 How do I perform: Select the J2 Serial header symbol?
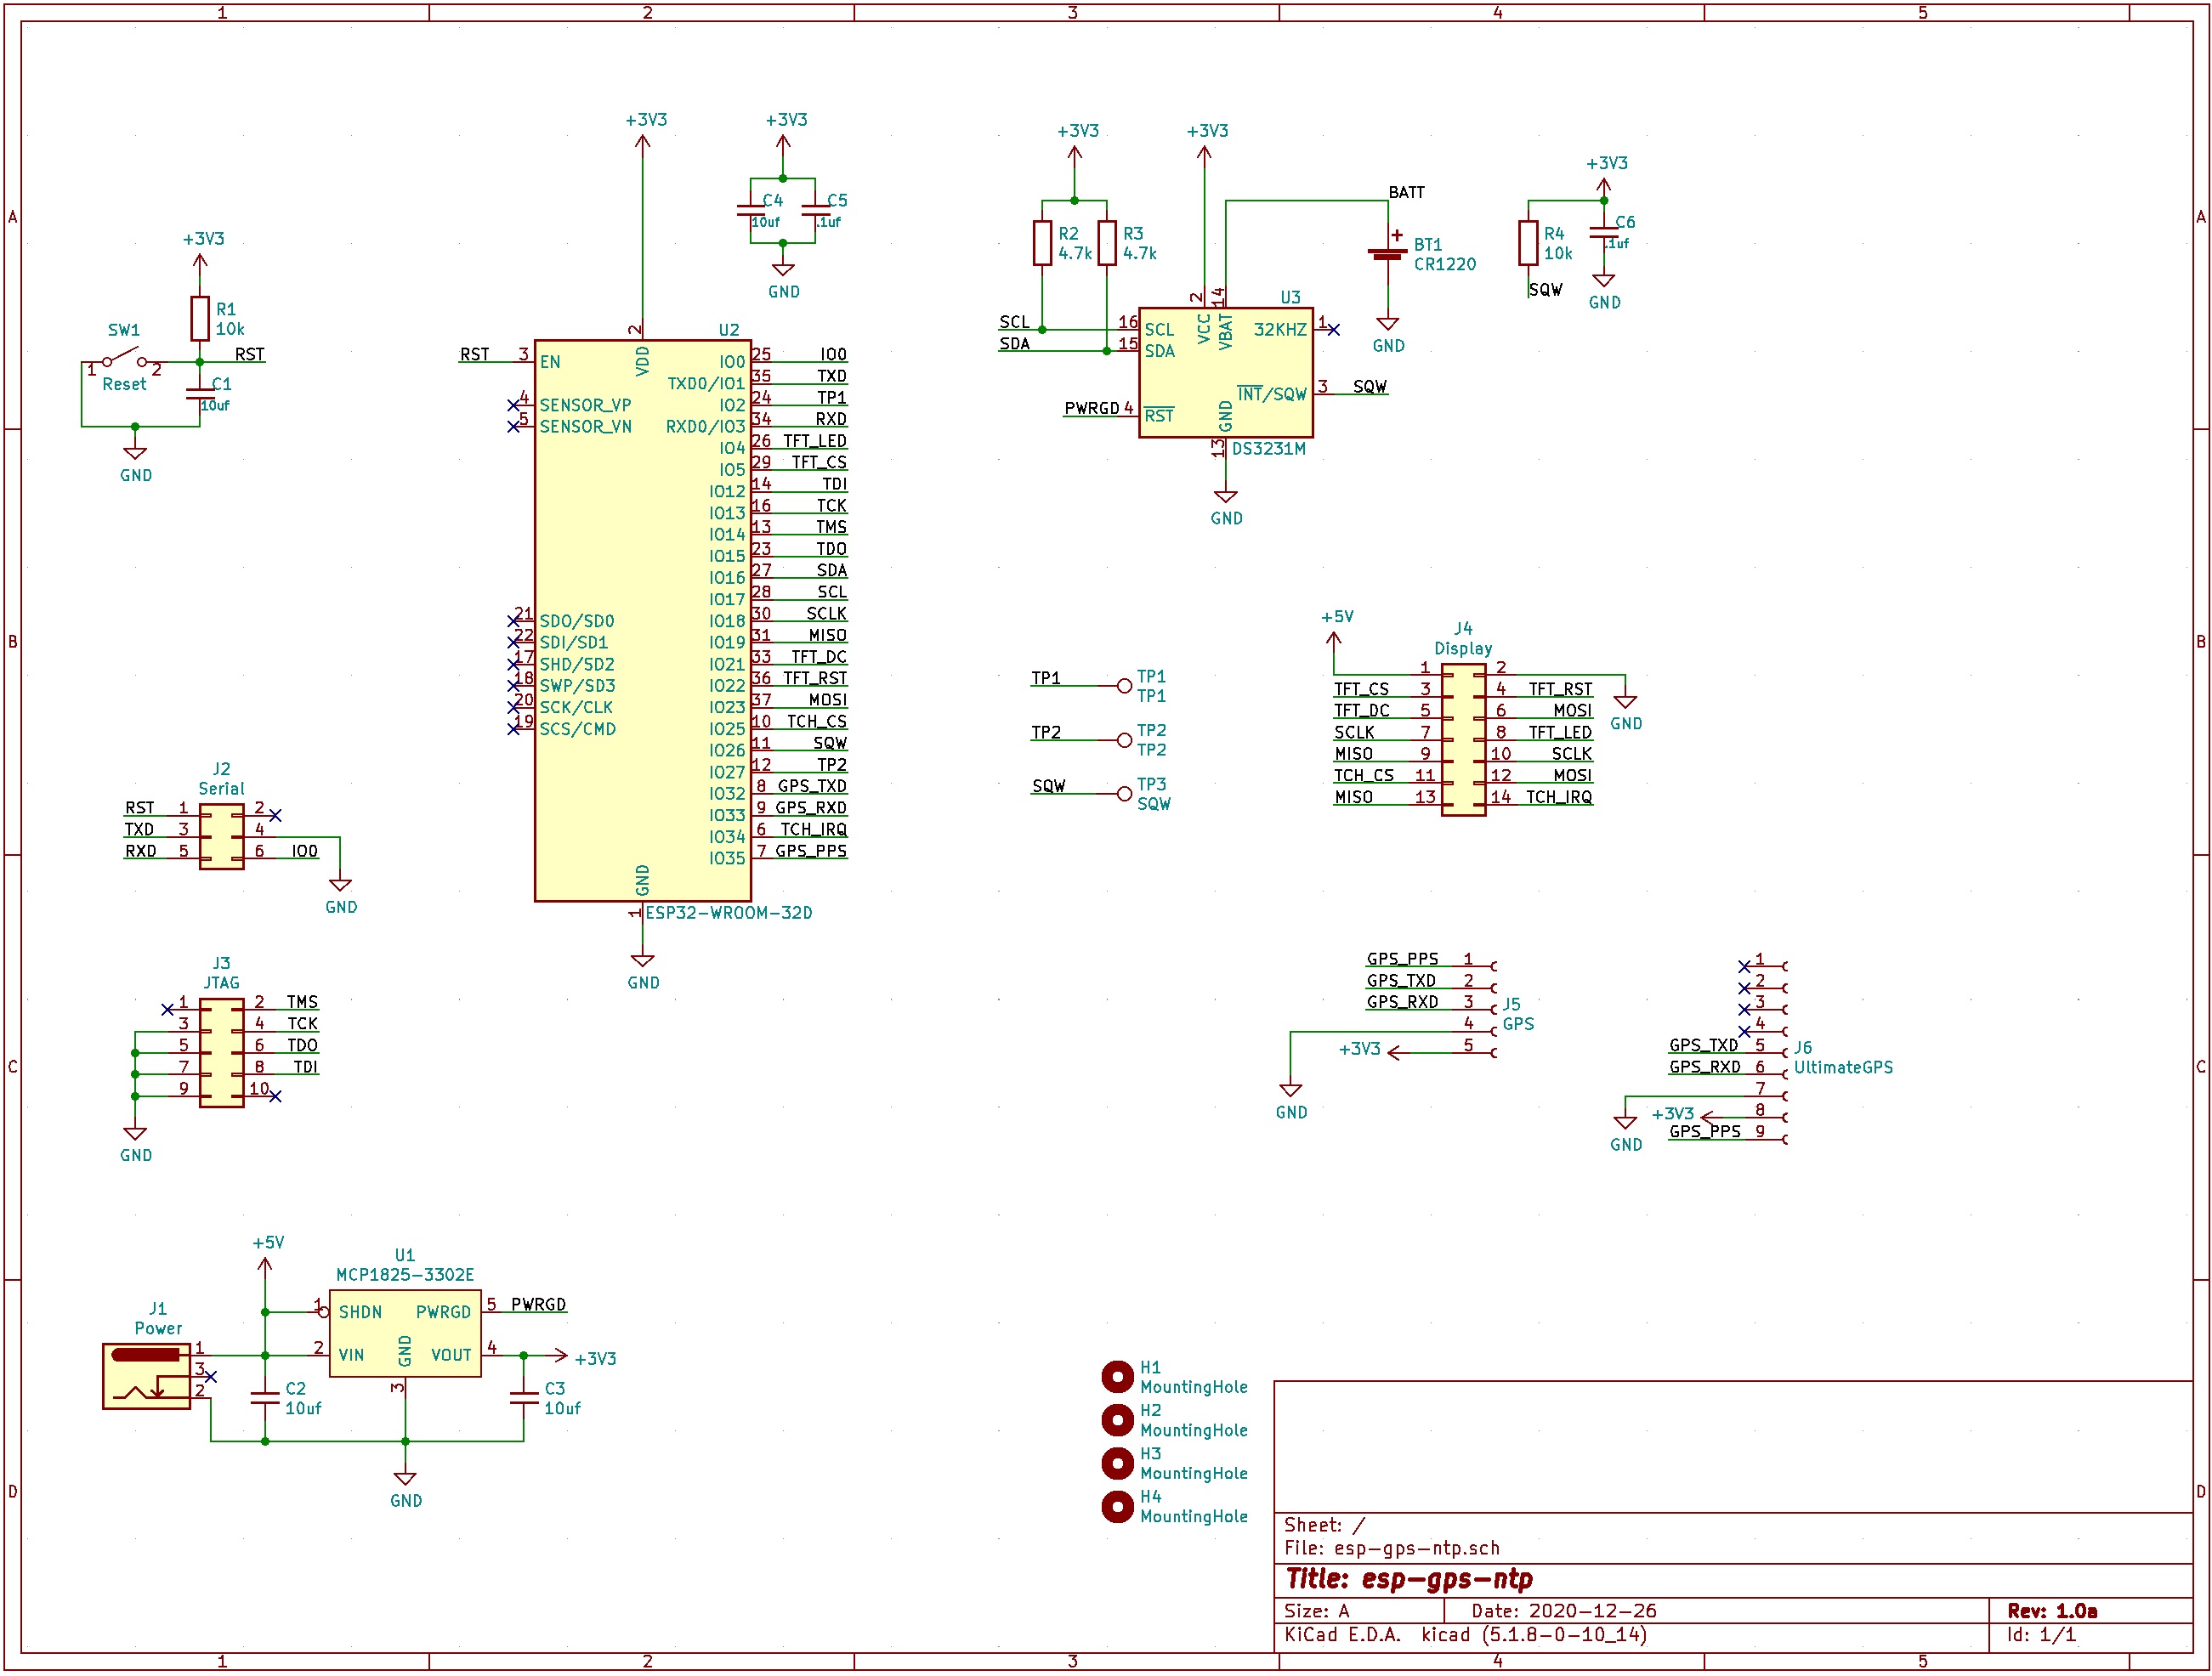(x=221, y=836)
